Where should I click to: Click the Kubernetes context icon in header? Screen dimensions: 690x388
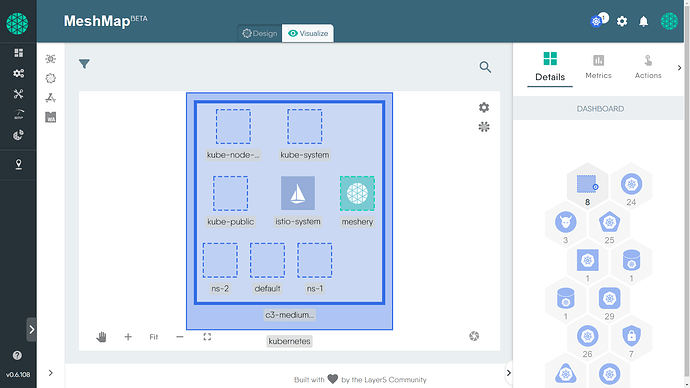tap(596, 21)
